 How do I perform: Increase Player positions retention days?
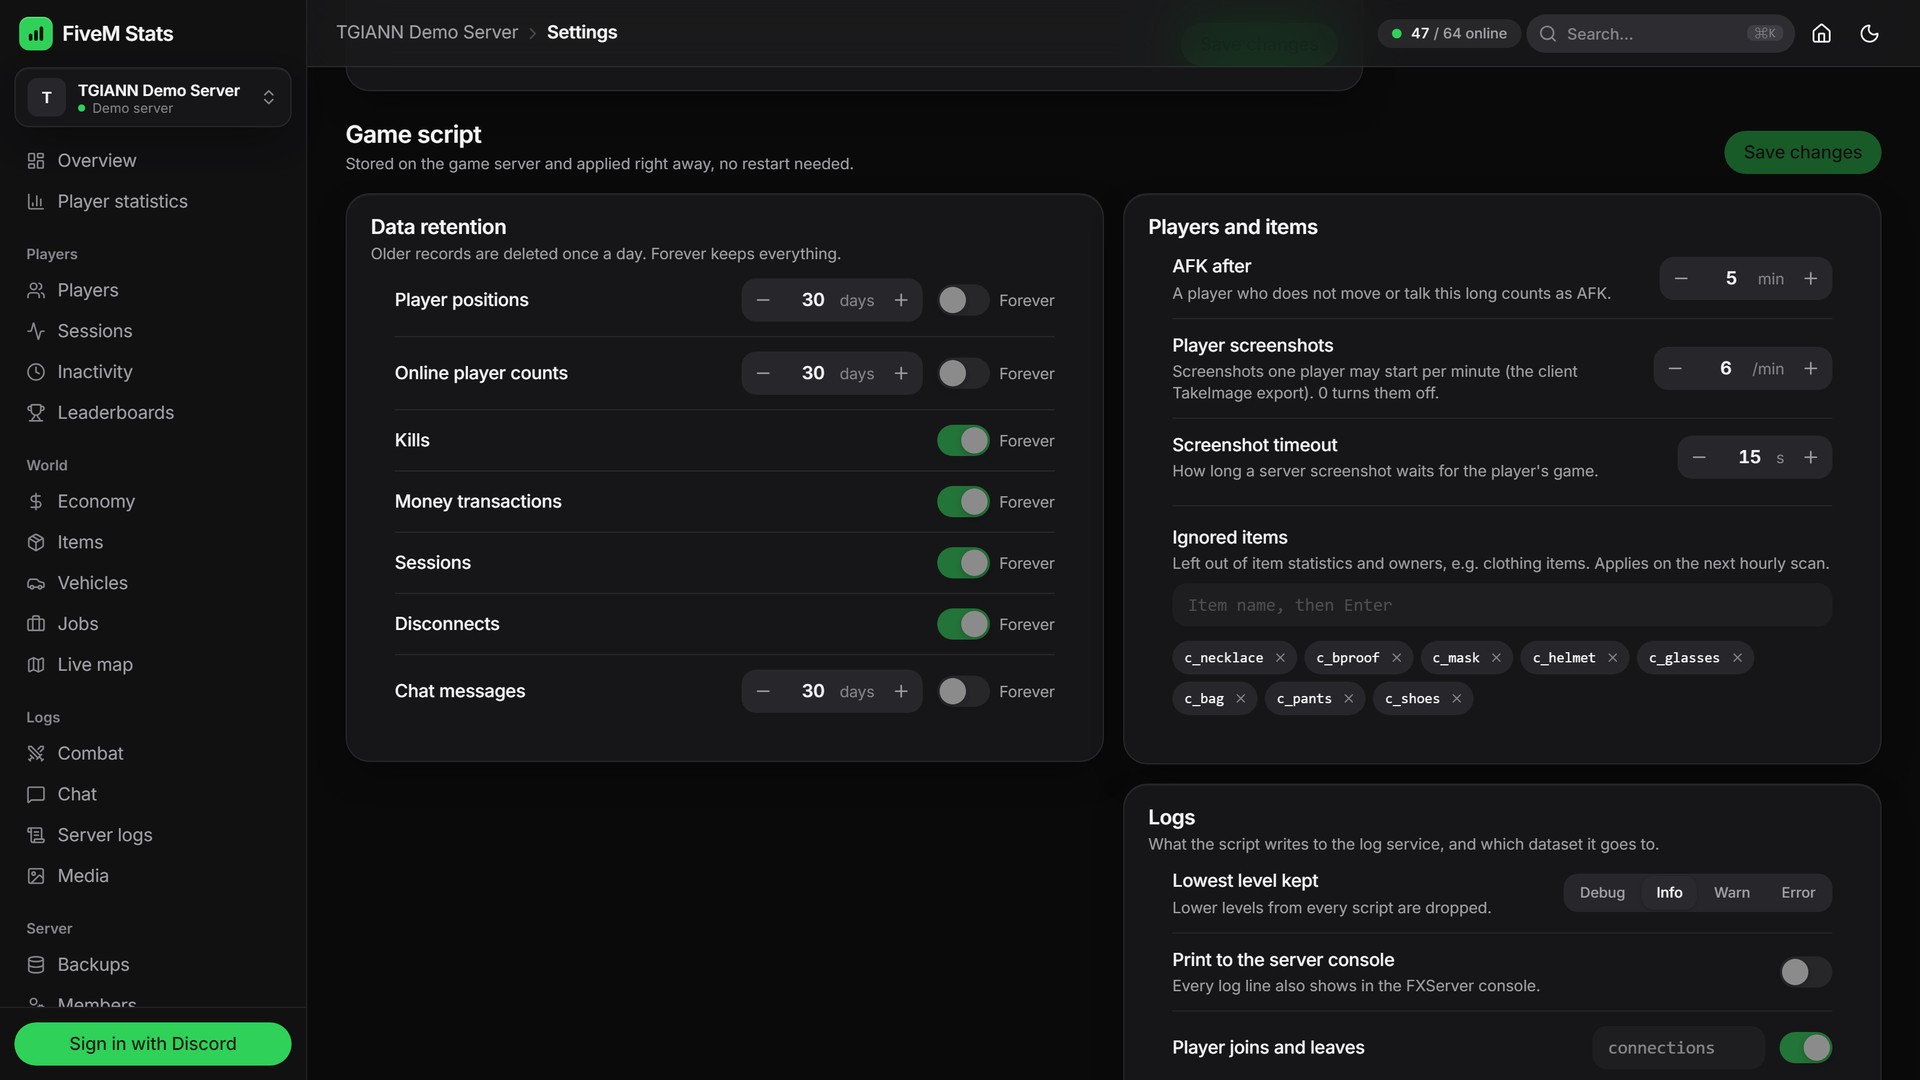pos(901,300)
